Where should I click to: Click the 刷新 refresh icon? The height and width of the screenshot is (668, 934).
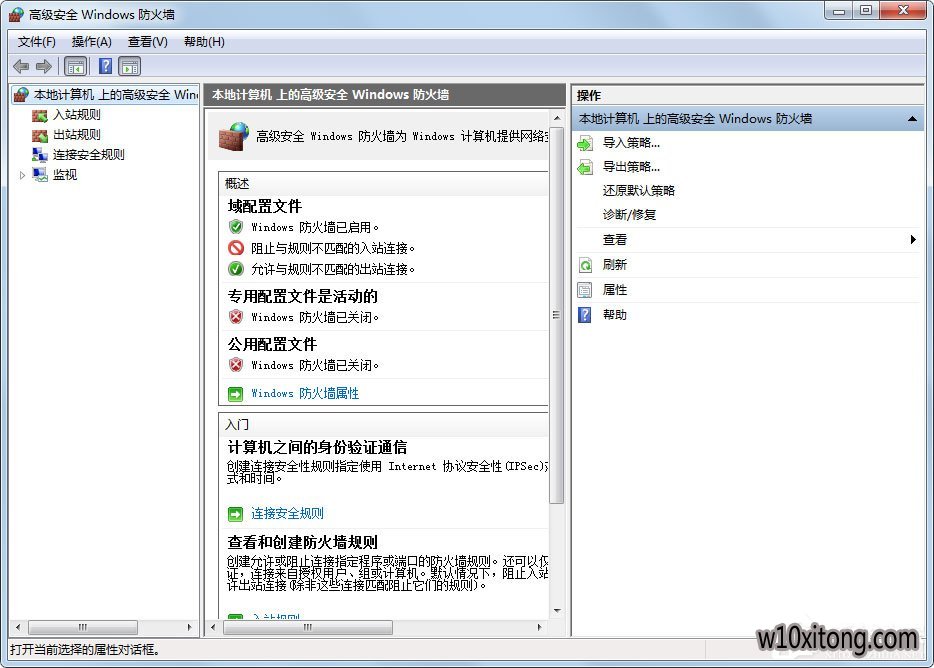click(x=585, y=265)
